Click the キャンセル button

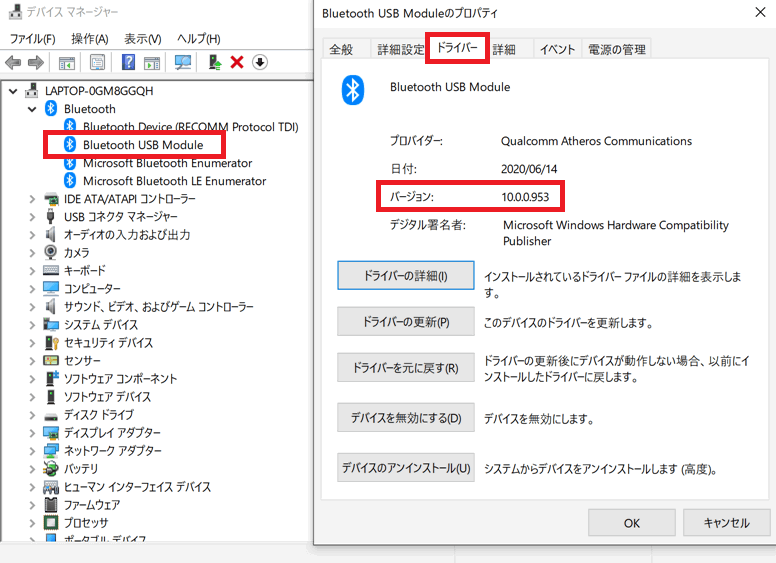tap(727, 522)
